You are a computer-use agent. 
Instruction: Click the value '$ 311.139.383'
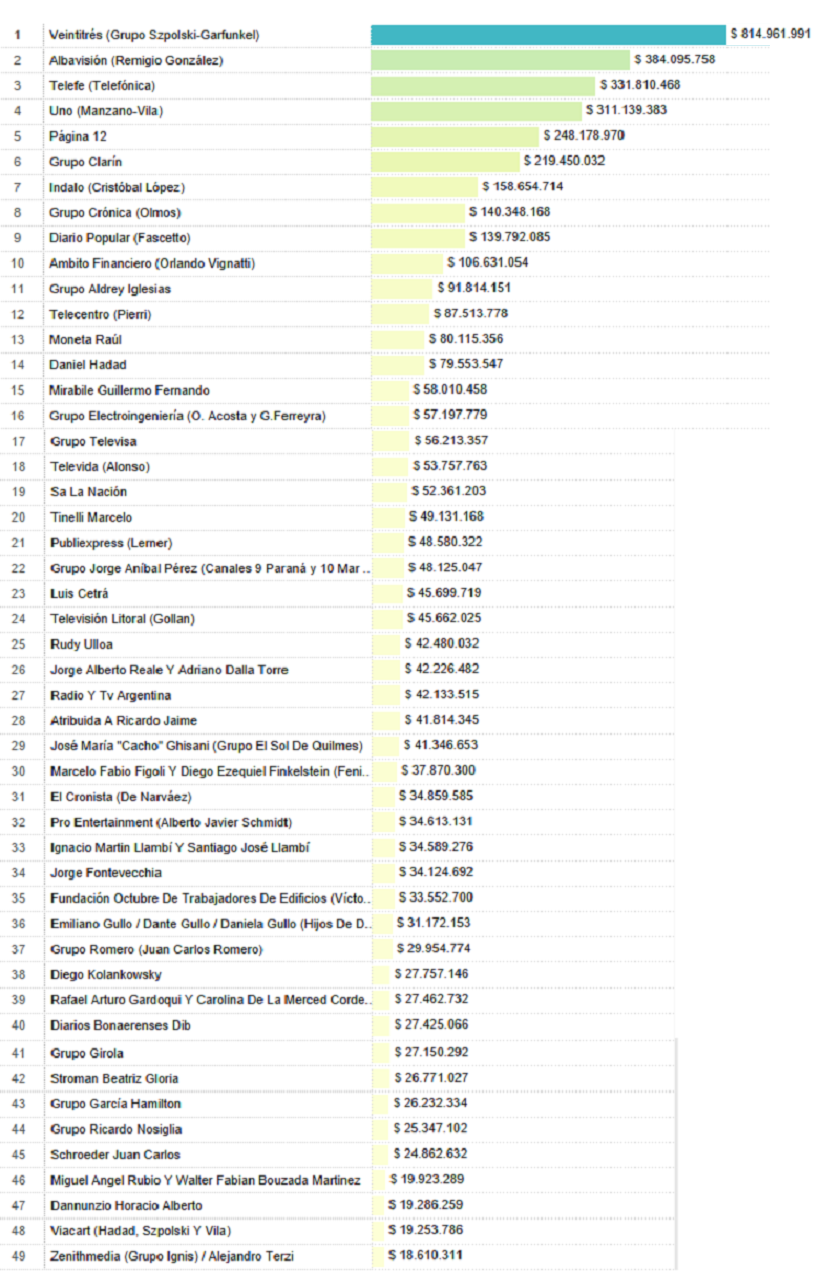(626, 110)
